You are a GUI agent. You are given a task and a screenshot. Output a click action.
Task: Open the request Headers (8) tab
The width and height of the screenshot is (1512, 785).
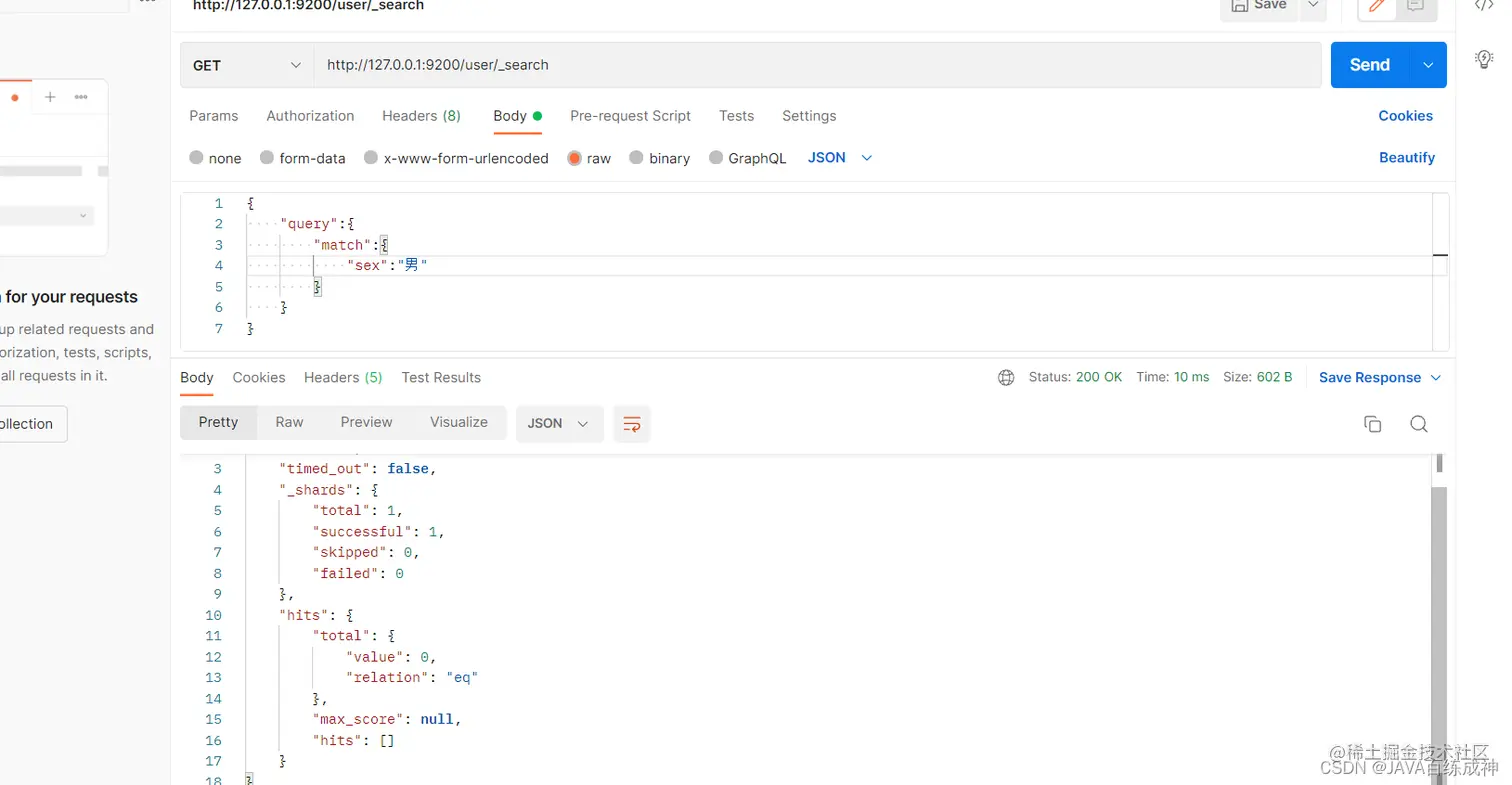tap(421, 116)
